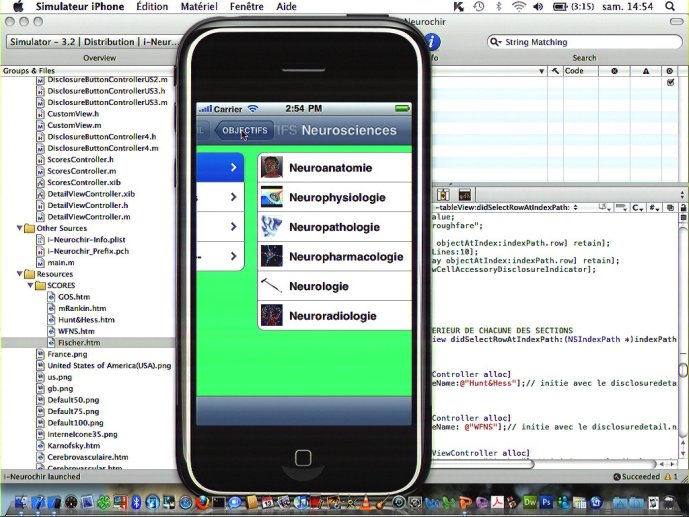Open the Neuroradiologie row
The image size is (689, 517).
point(335,315)
